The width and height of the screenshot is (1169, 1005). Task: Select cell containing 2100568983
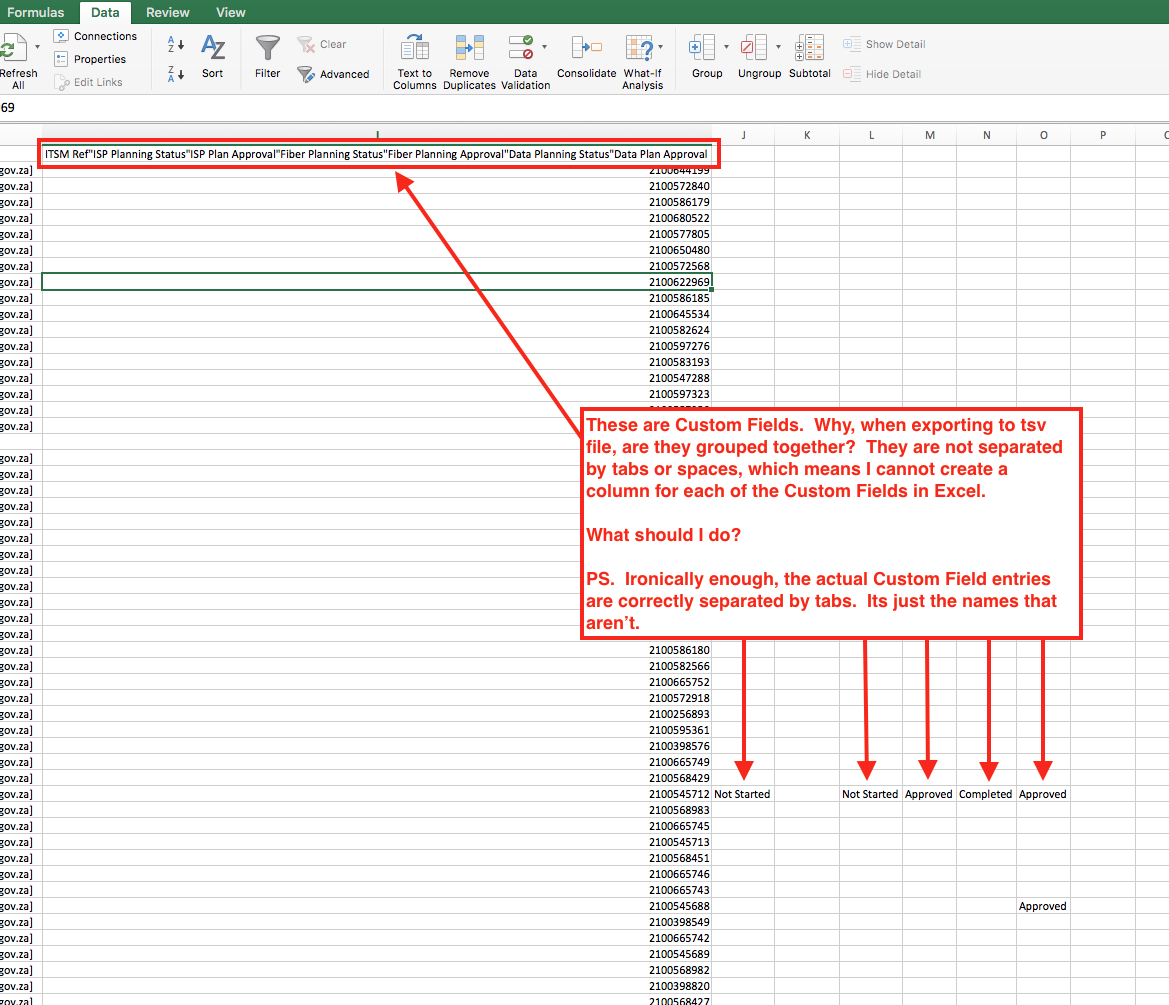tap(377, 810)
